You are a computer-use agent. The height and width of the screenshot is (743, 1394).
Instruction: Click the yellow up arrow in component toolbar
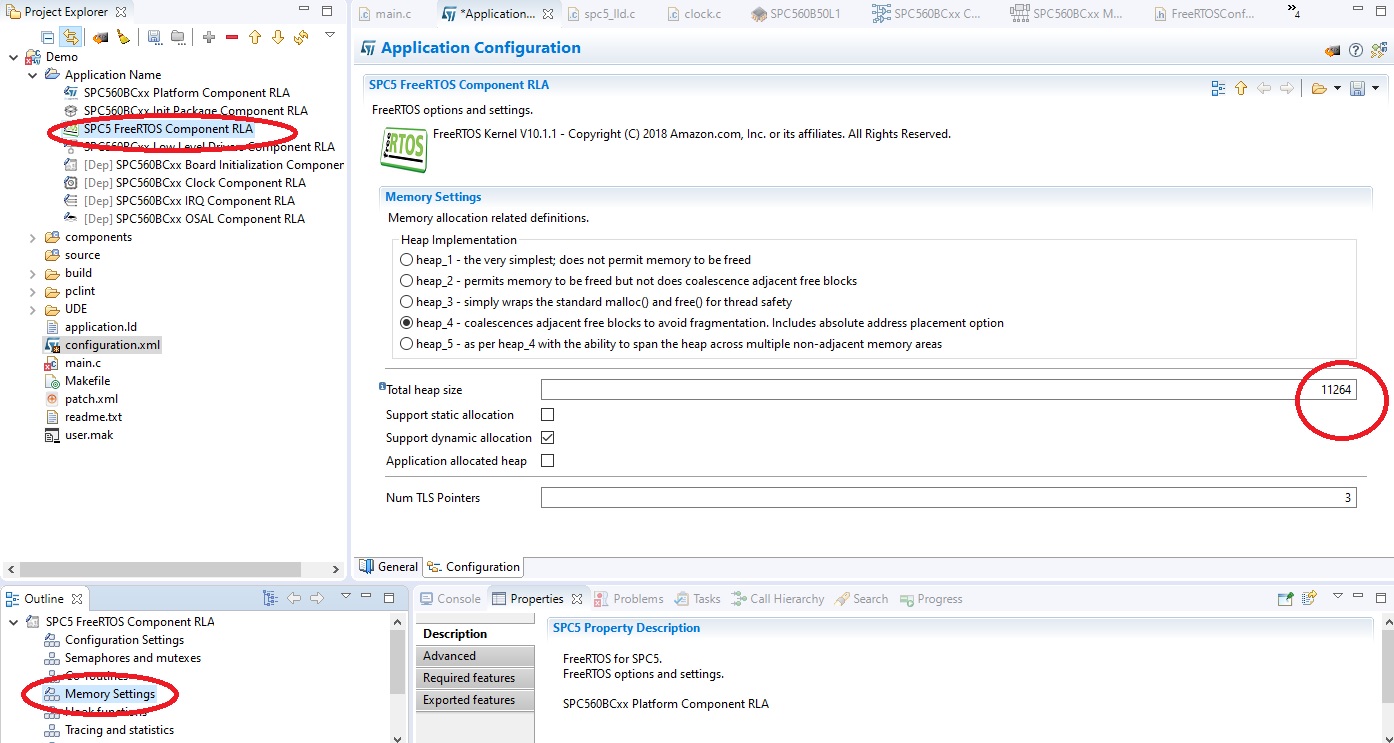pos(1241,88)
